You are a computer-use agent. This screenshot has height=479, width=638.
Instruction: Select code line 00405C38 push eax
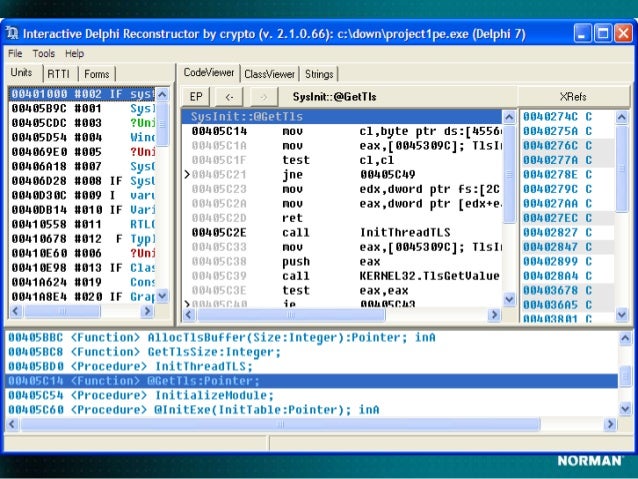coord(342,262)
